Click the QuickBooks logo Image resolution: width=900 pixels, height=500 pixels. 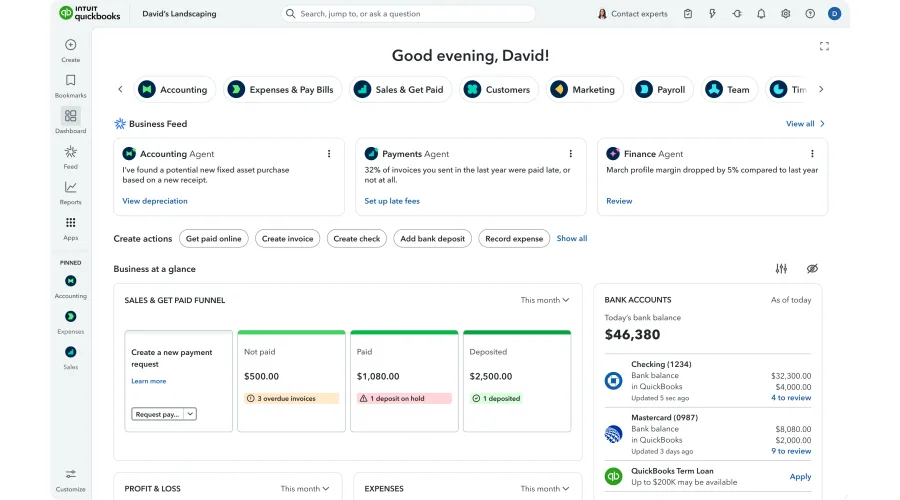click(90, 13)
